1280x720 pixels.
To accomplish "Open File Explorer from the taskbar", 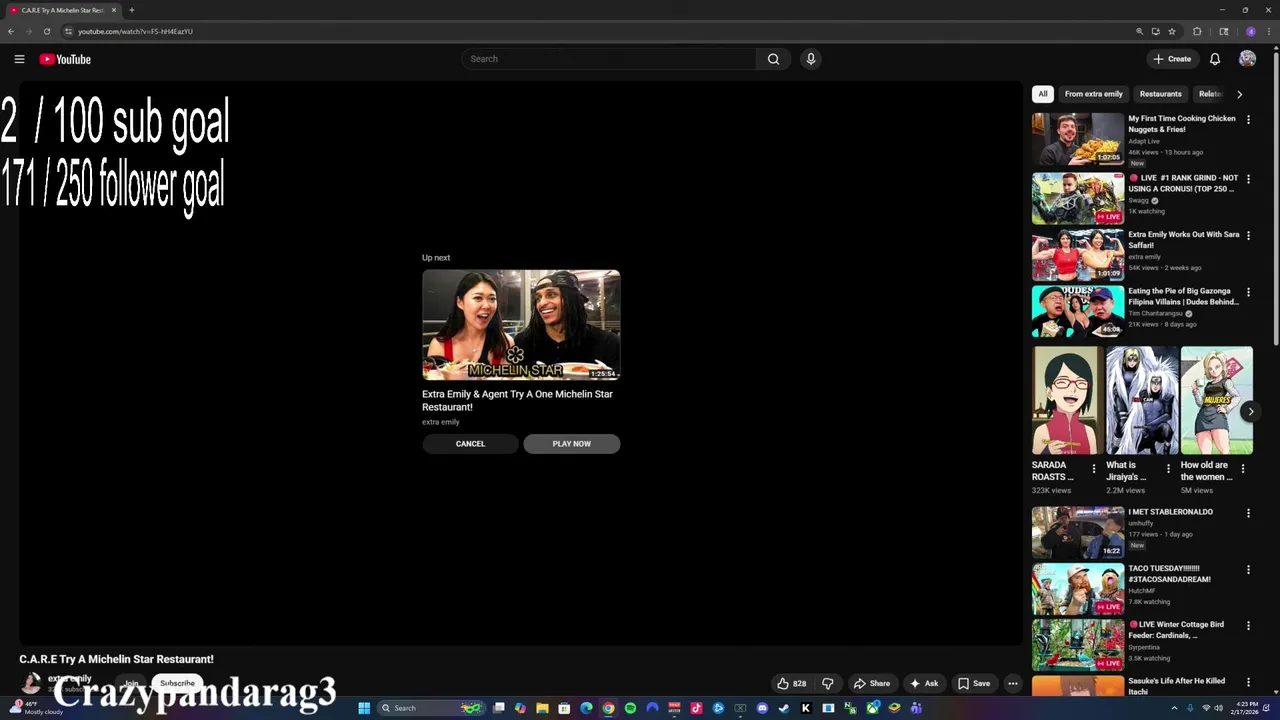I will pyautogui.click(x=542, y=708).
